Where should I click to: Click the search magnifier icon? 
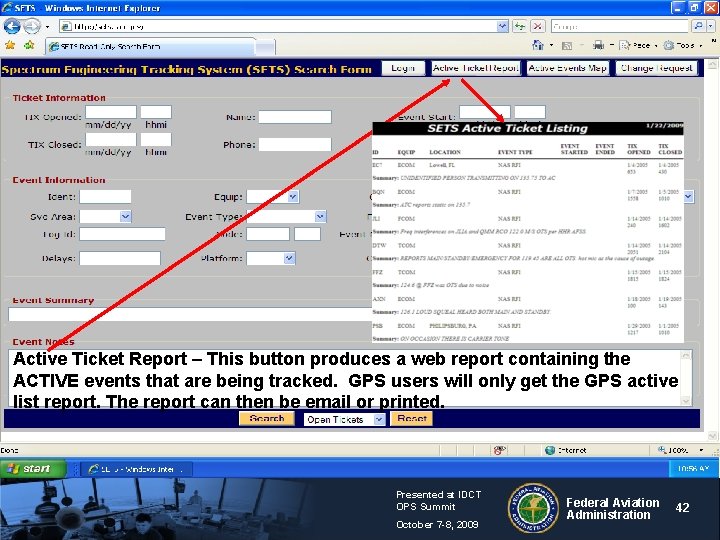(x=698, y=26)
